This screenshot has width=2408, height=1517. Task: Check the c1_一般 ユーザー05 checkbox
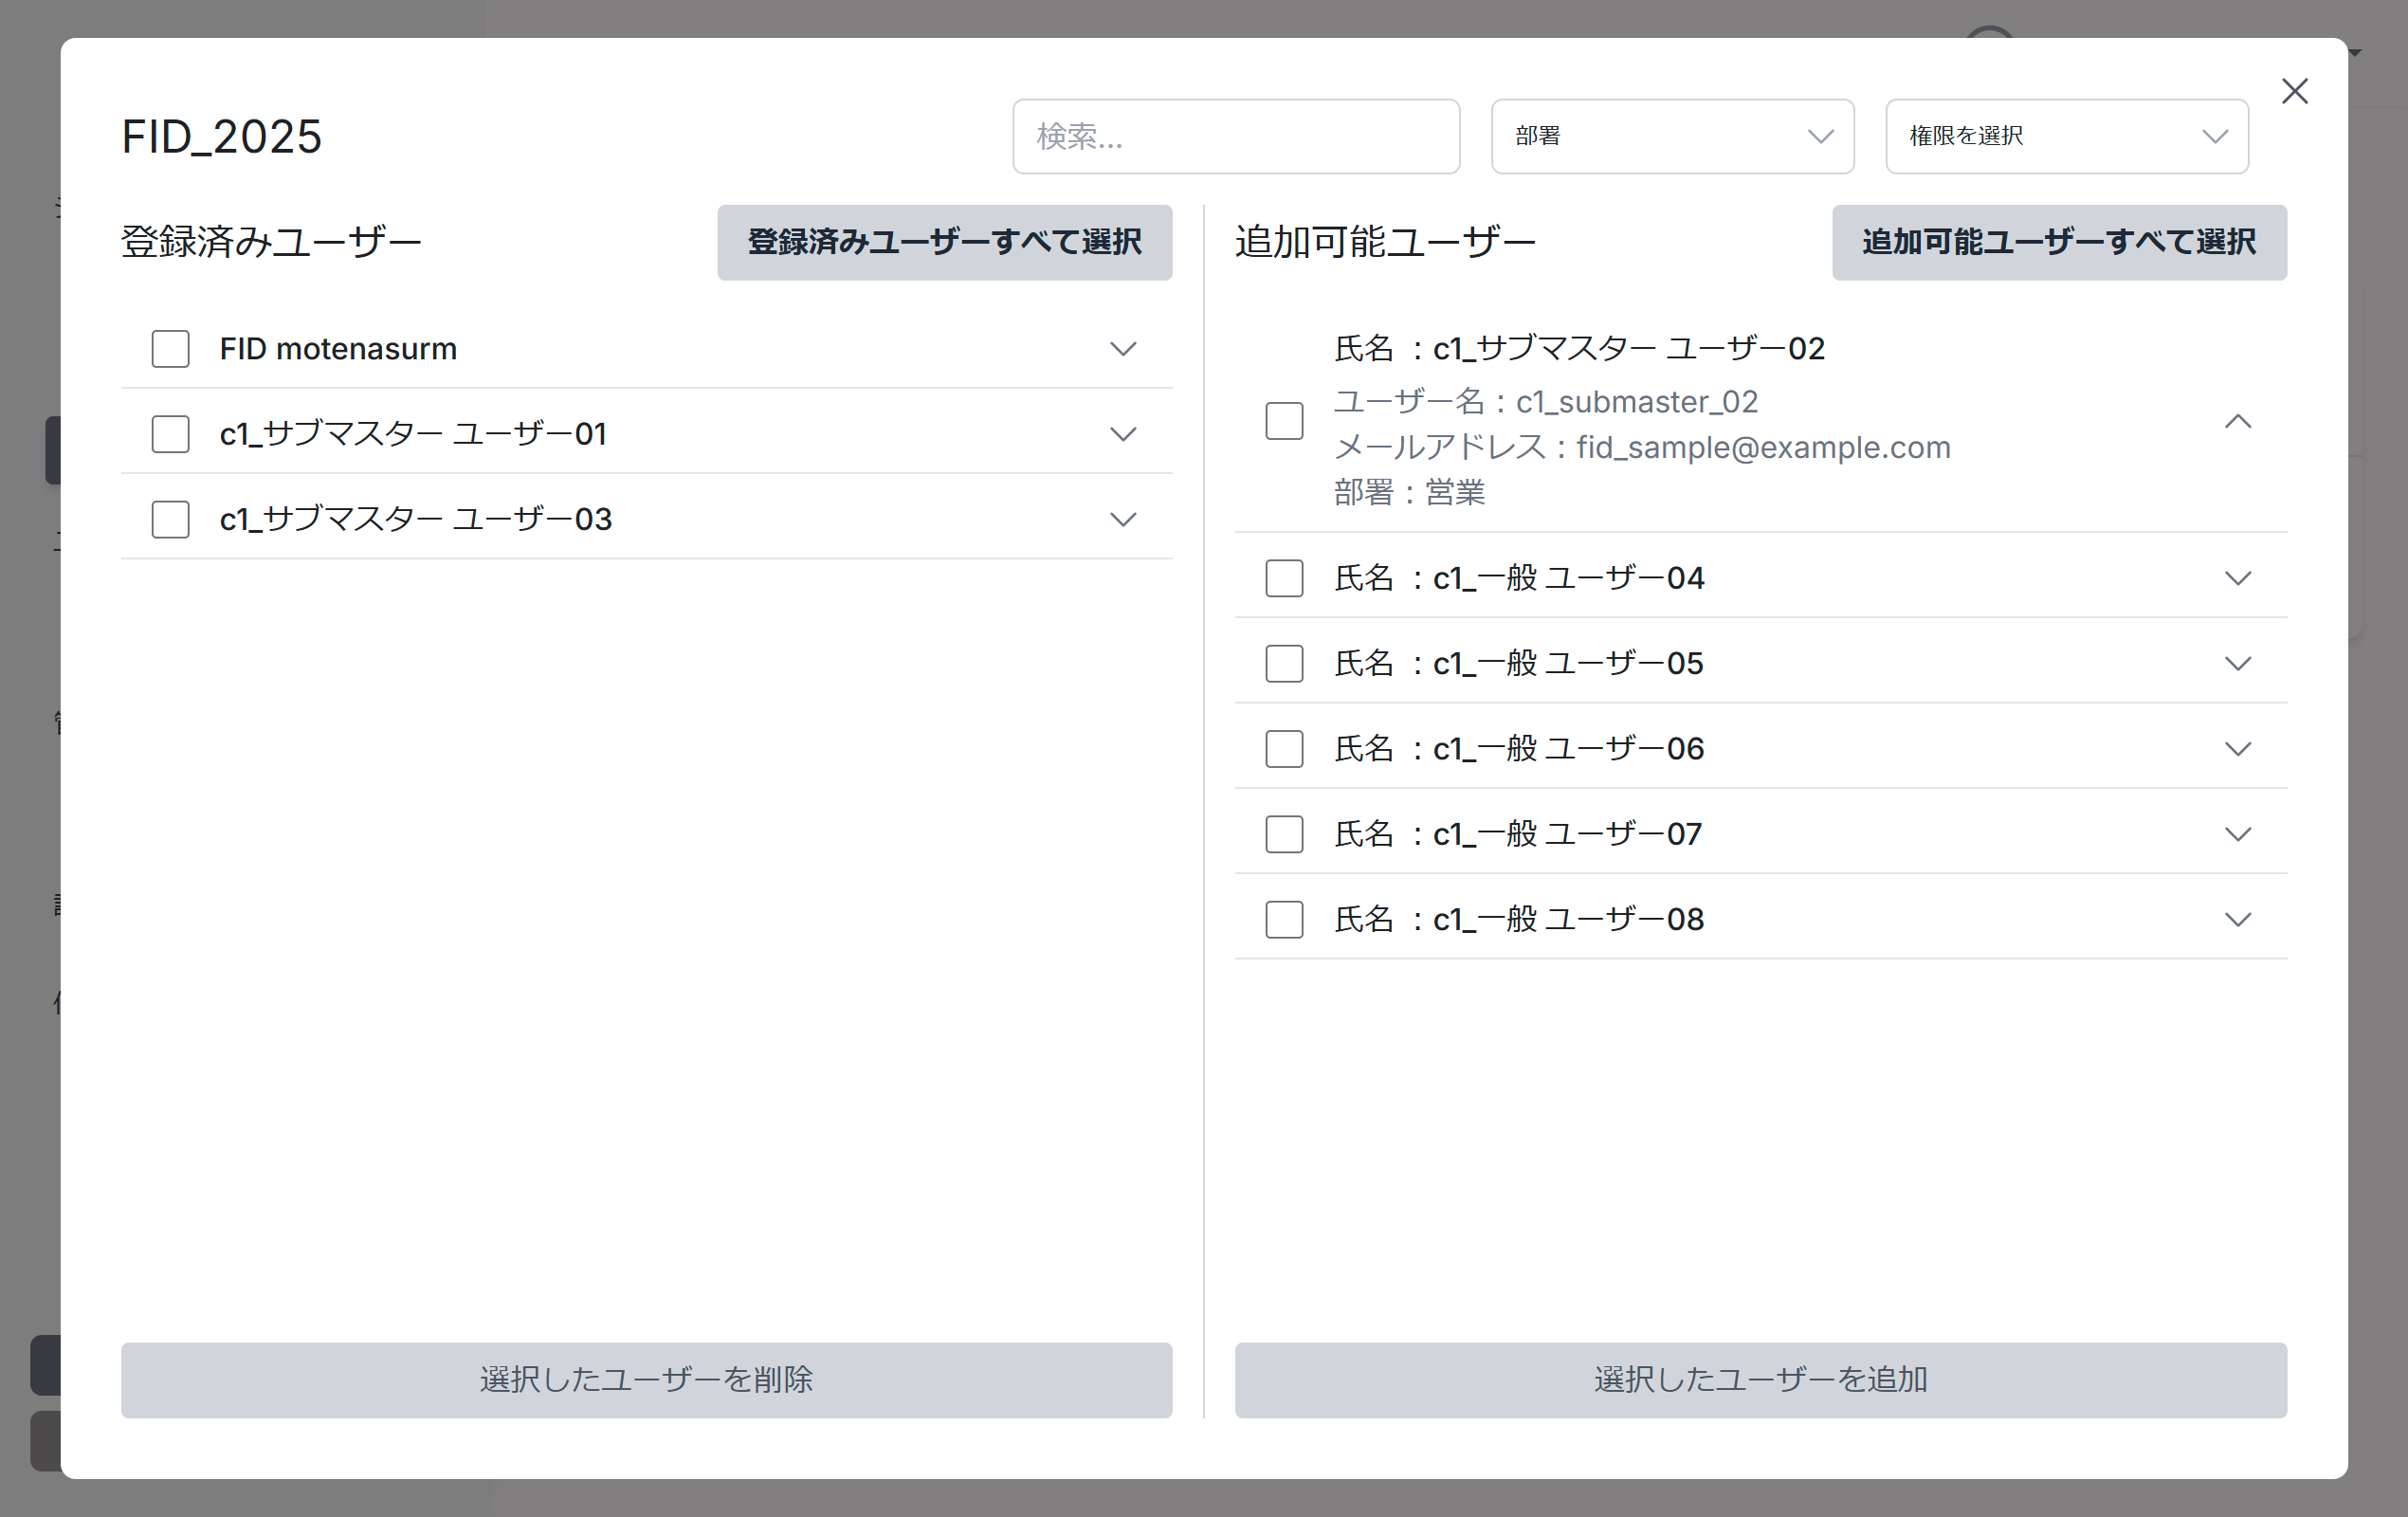(x=1284, y=663)
